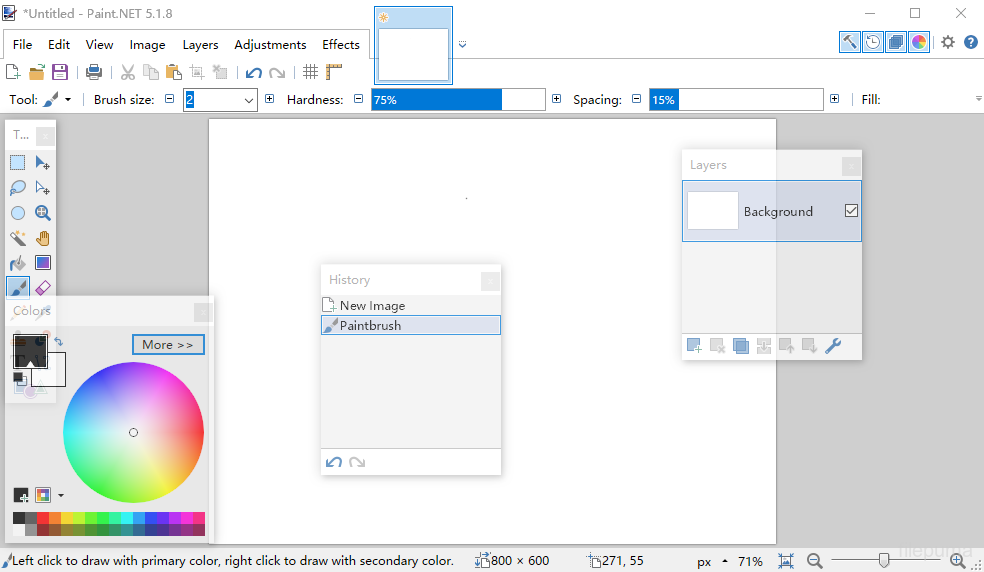Screen dimensions: 984x572
Task: Select the Ellipse Select tool
Action: pos(18,213)
